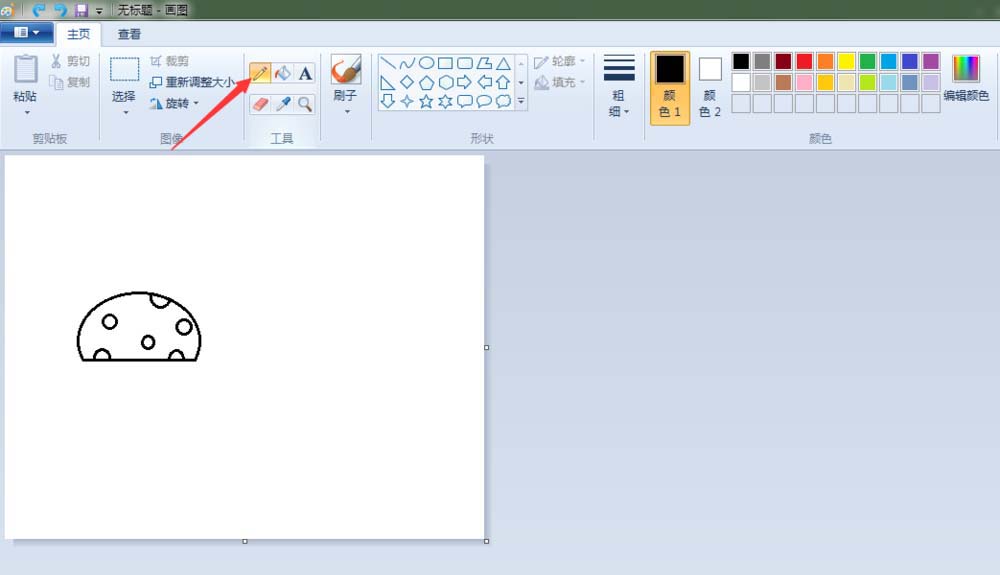Image resolution: width=1000 pixels, height=575 pixels.
Task: Select Color 2 (颜色 2) box
Action: pos(710,88)
